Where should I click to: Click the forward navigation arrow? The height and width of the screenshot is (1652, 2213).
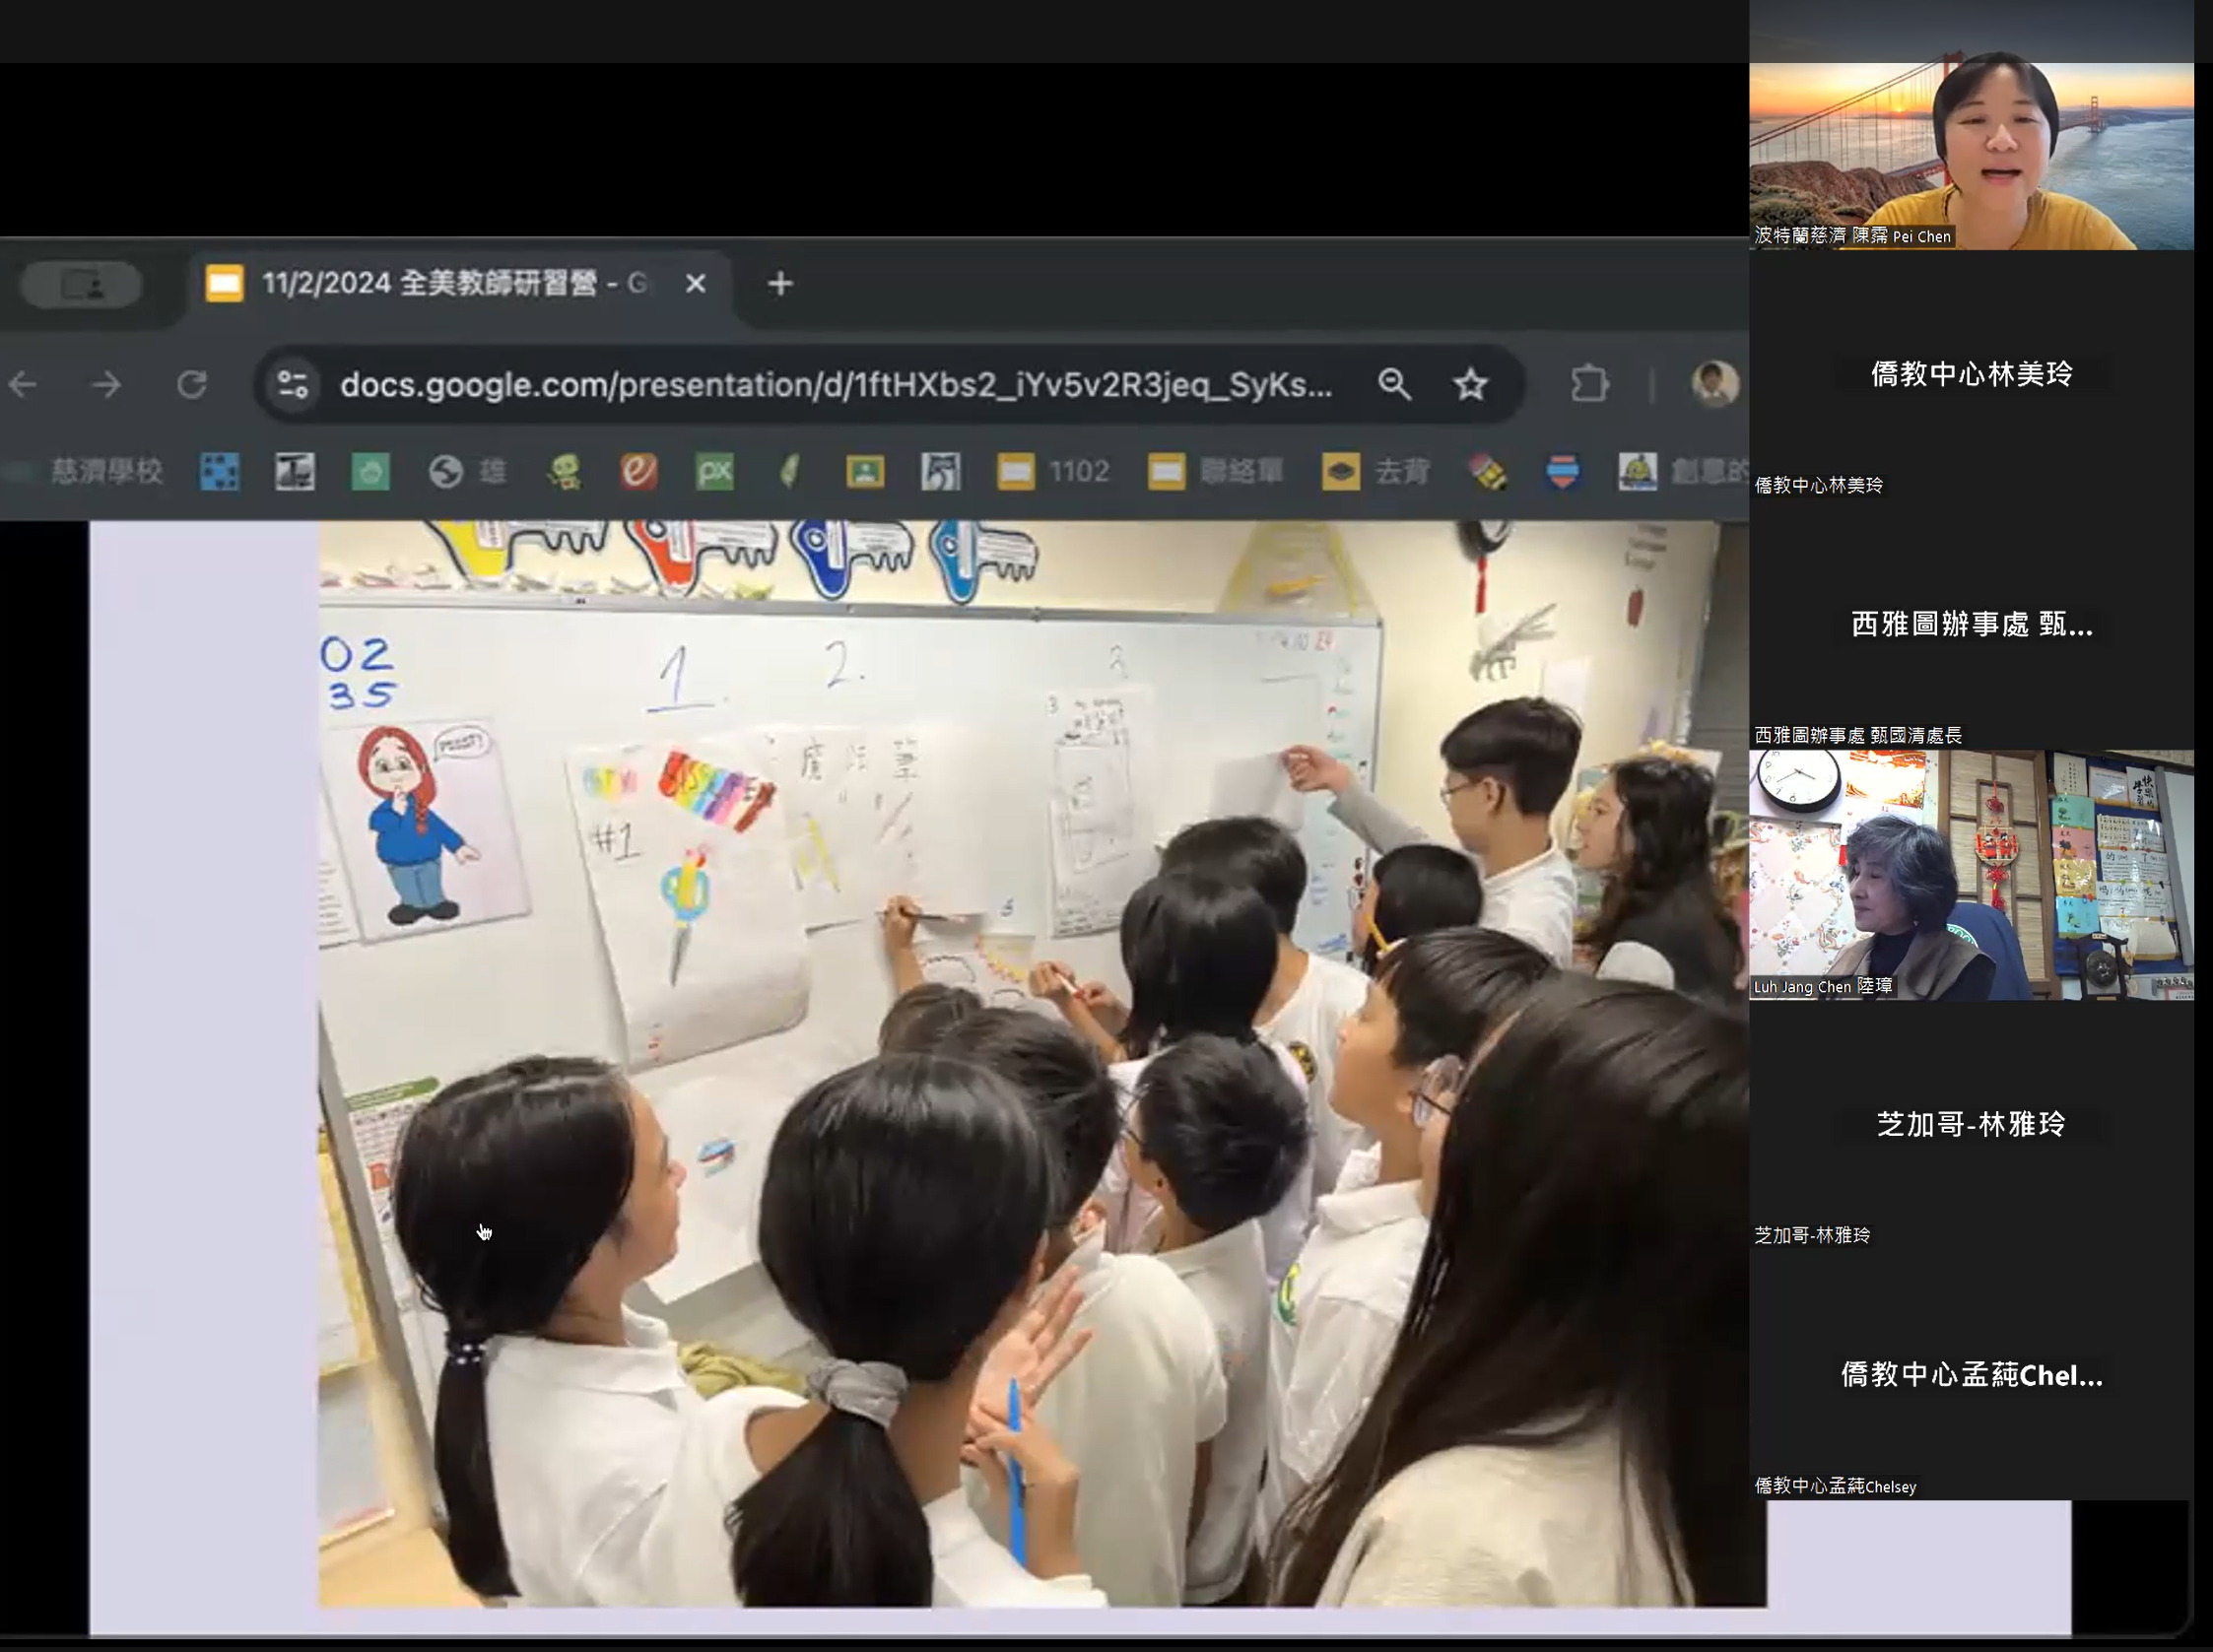coord(106,385)
